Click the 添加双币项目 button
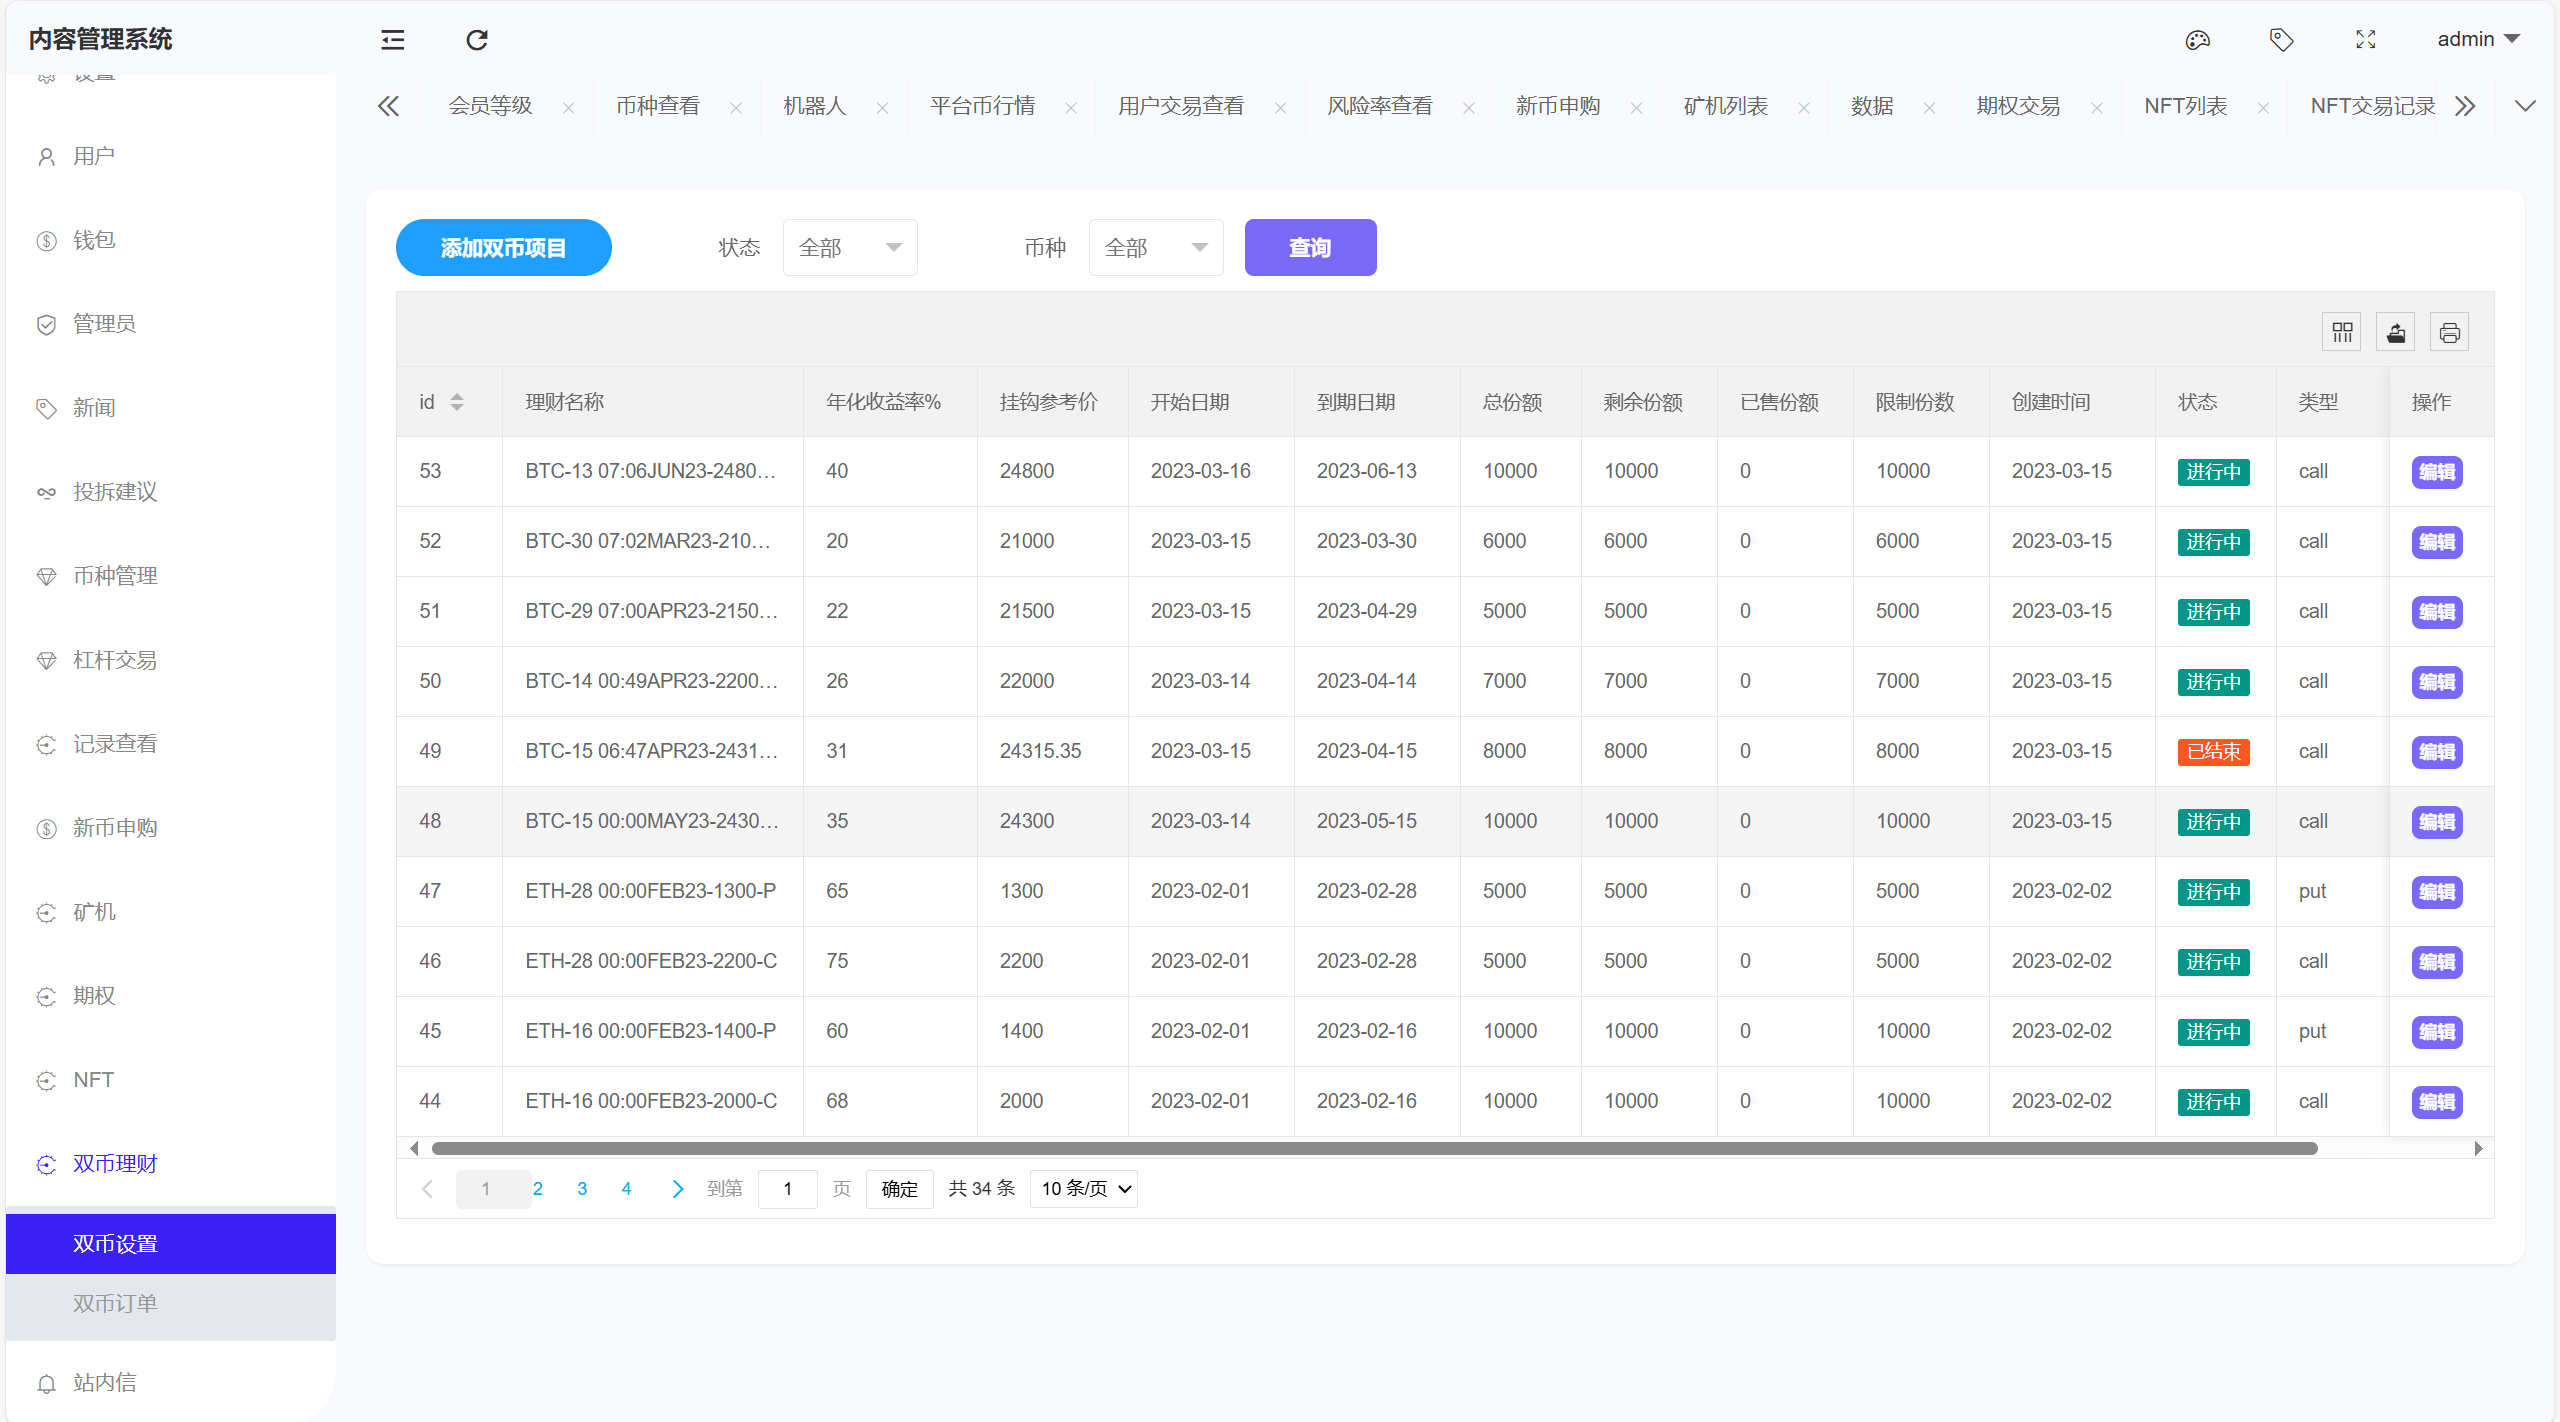The width and height of the screenshot is (2560, 1422). tap(504, 248)
